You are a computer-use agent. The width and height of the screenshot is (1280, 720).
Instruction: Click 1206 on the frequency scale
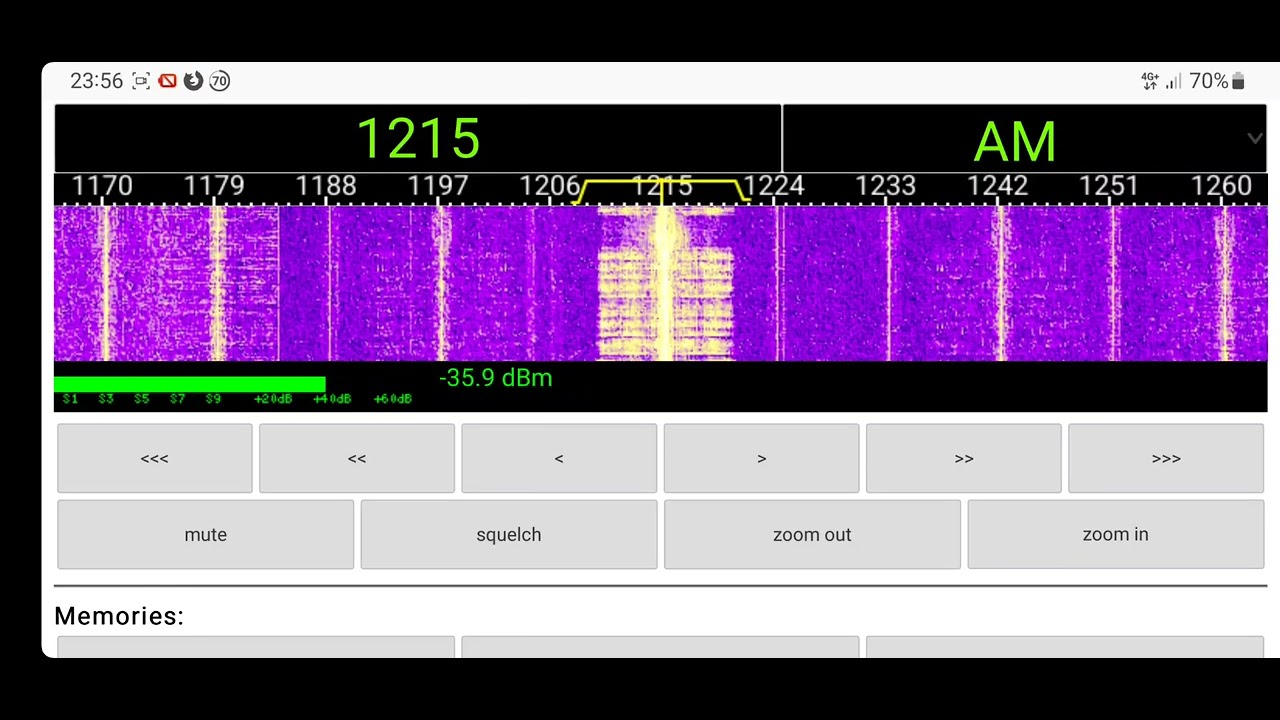tap(550, 187)
